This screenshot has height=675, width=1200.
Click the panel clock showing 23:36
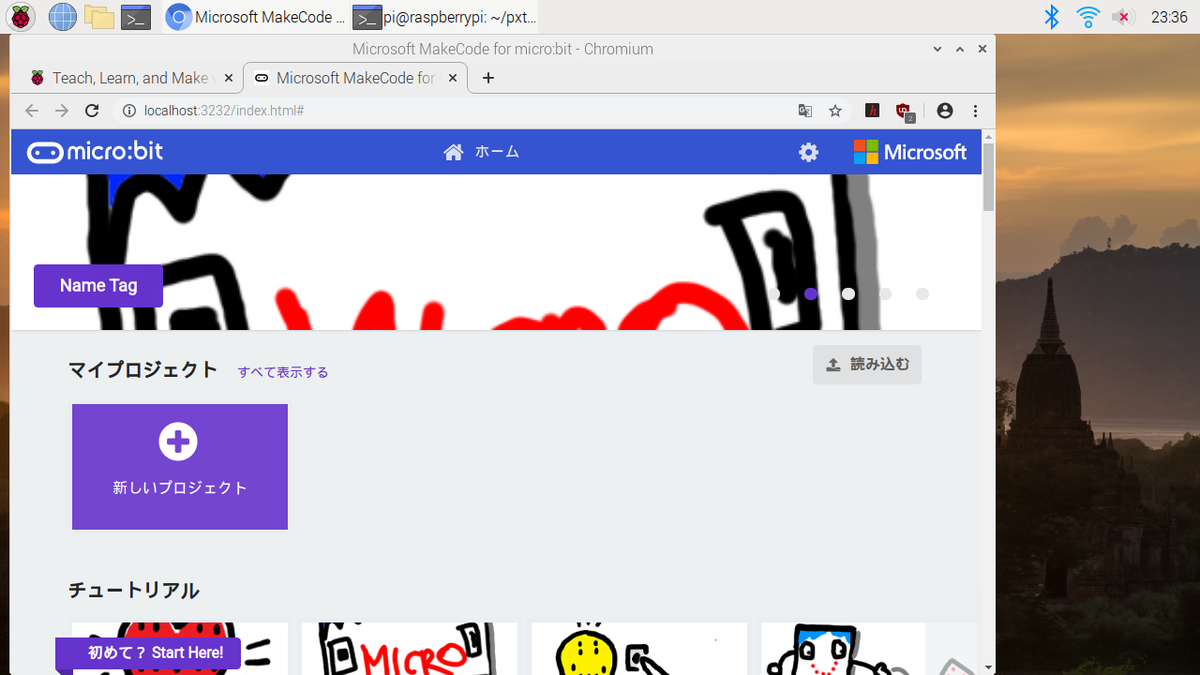pyautogui.click(x=1168, y=16)
